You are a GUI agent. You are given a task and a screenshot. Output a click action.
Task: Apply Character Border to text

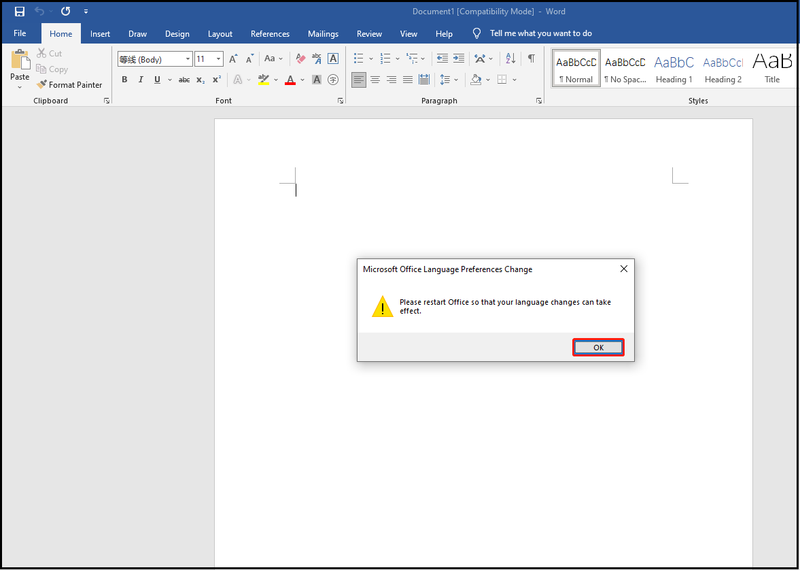click(333, 59)
